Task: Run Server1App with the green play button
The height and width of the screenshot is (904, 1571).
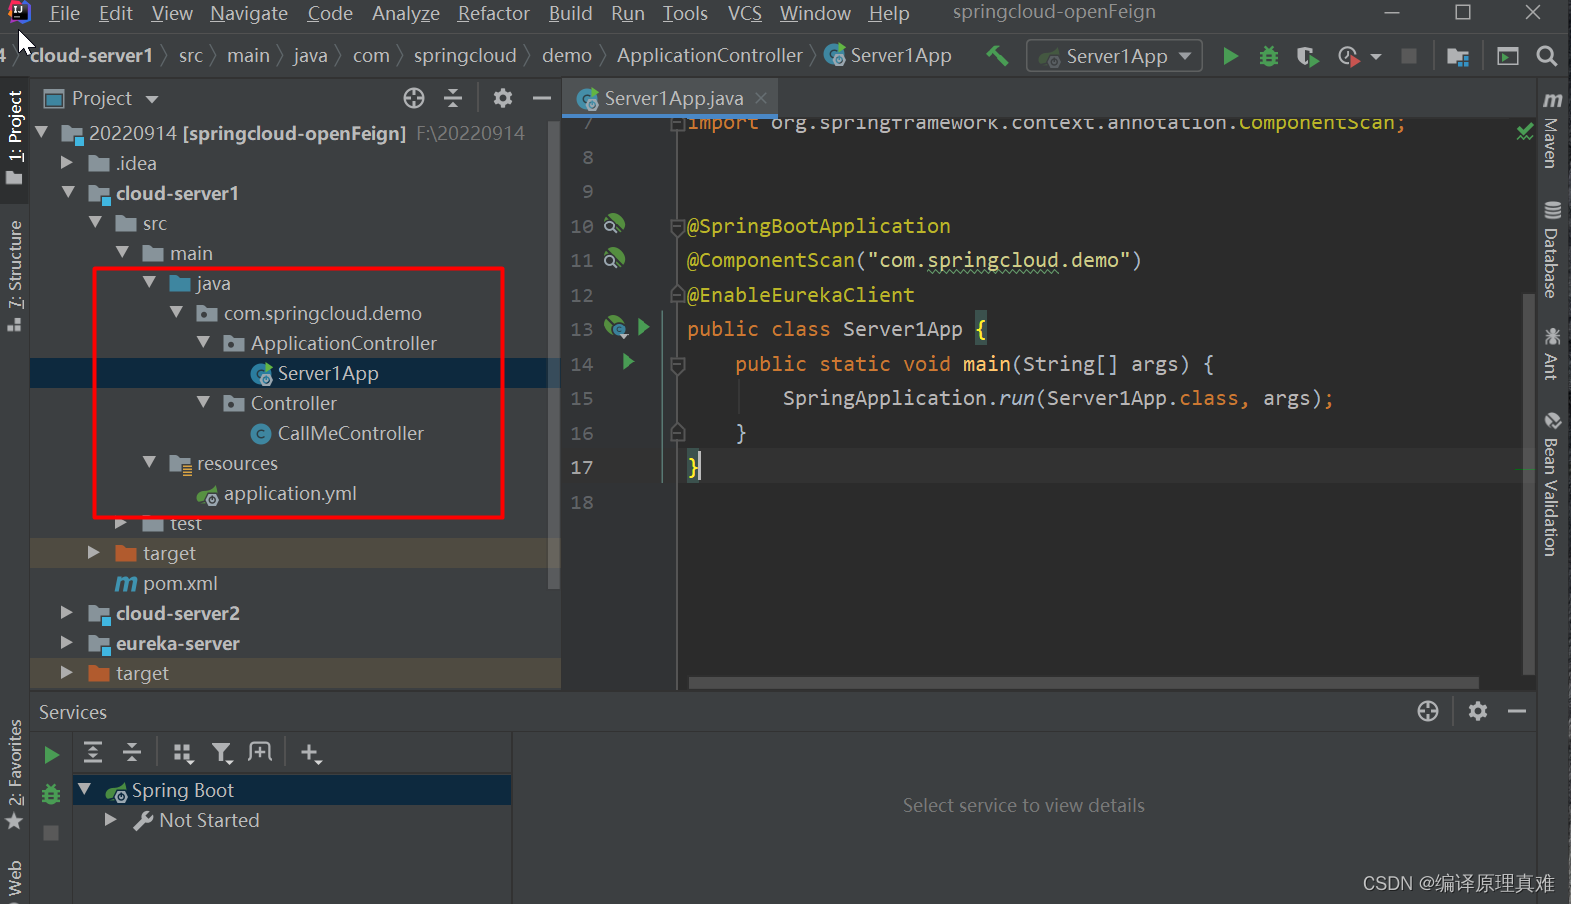Action: (1231, 56)
